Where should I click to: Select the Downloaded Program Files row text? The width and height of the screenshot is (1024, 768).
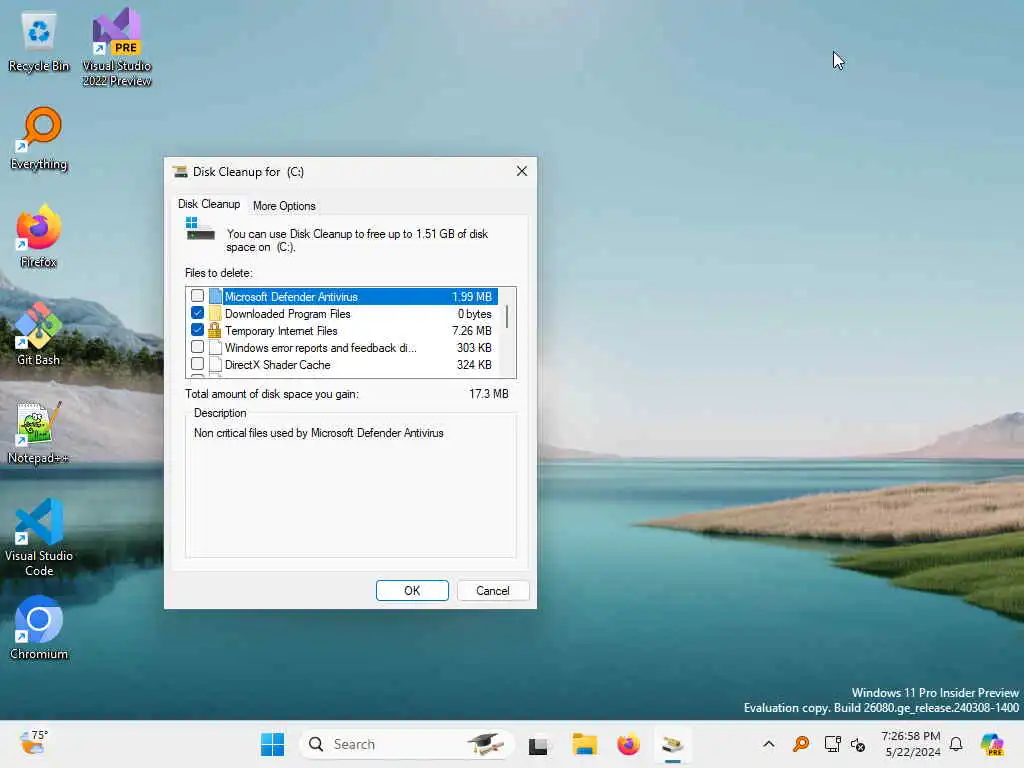287,313
